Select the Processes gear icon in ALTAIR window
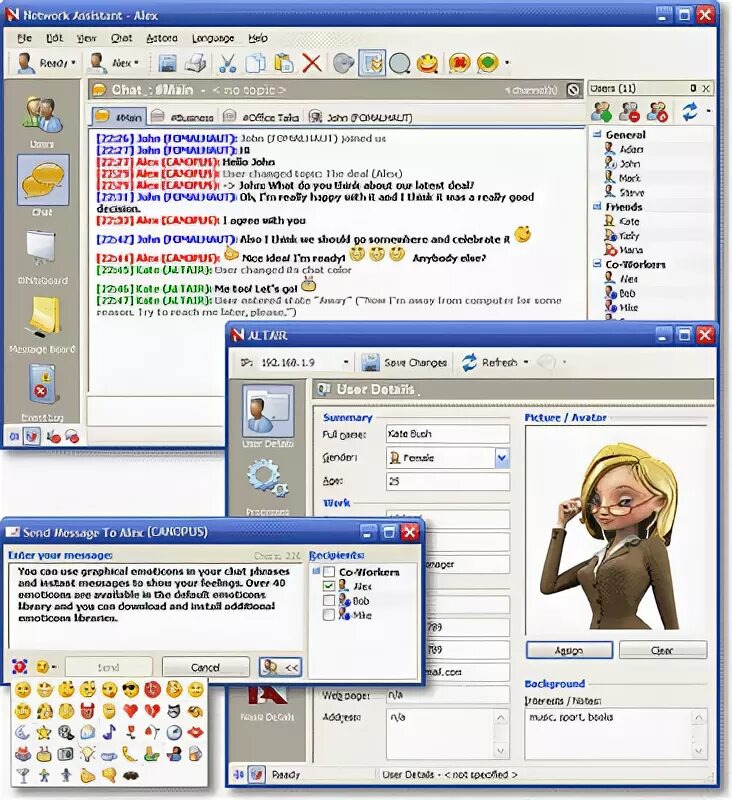This screenshot has height=800, width=732. 268,478
